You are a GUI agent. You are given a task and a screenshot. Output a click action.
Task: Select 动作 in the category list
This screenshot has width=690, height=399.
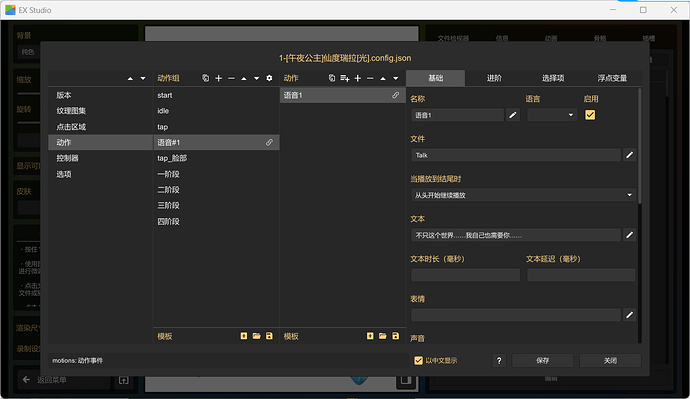[100, 143]
